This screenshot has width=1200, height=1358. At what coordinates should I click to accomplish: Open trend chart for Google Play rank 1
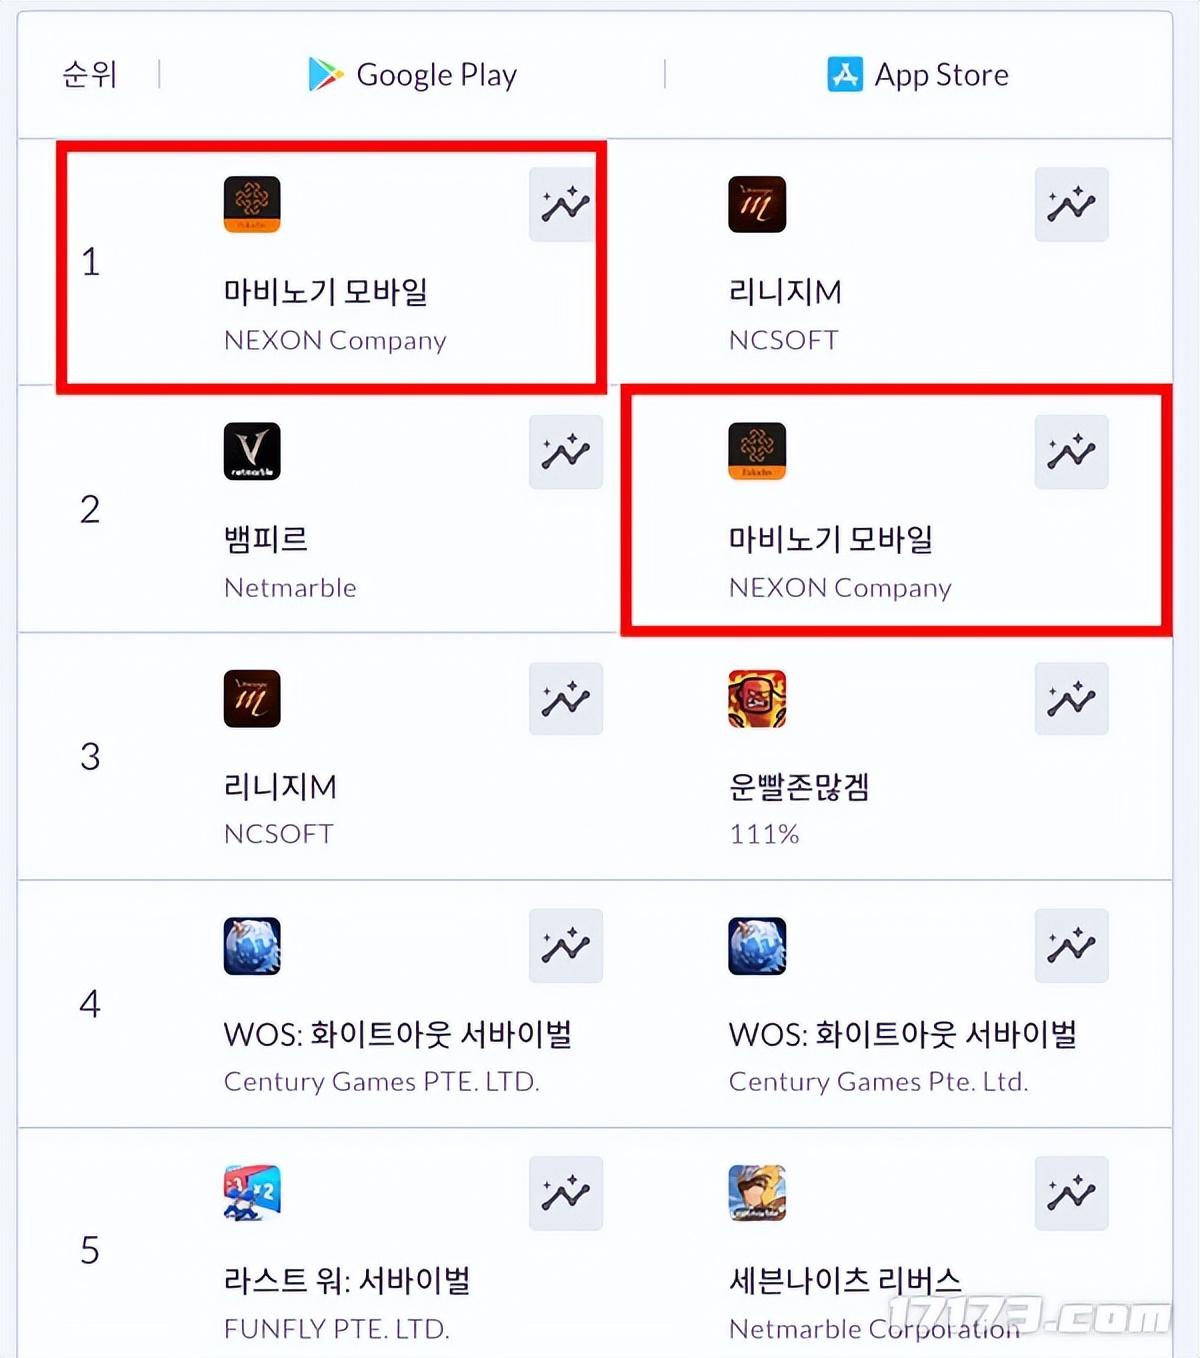point(565,205)
